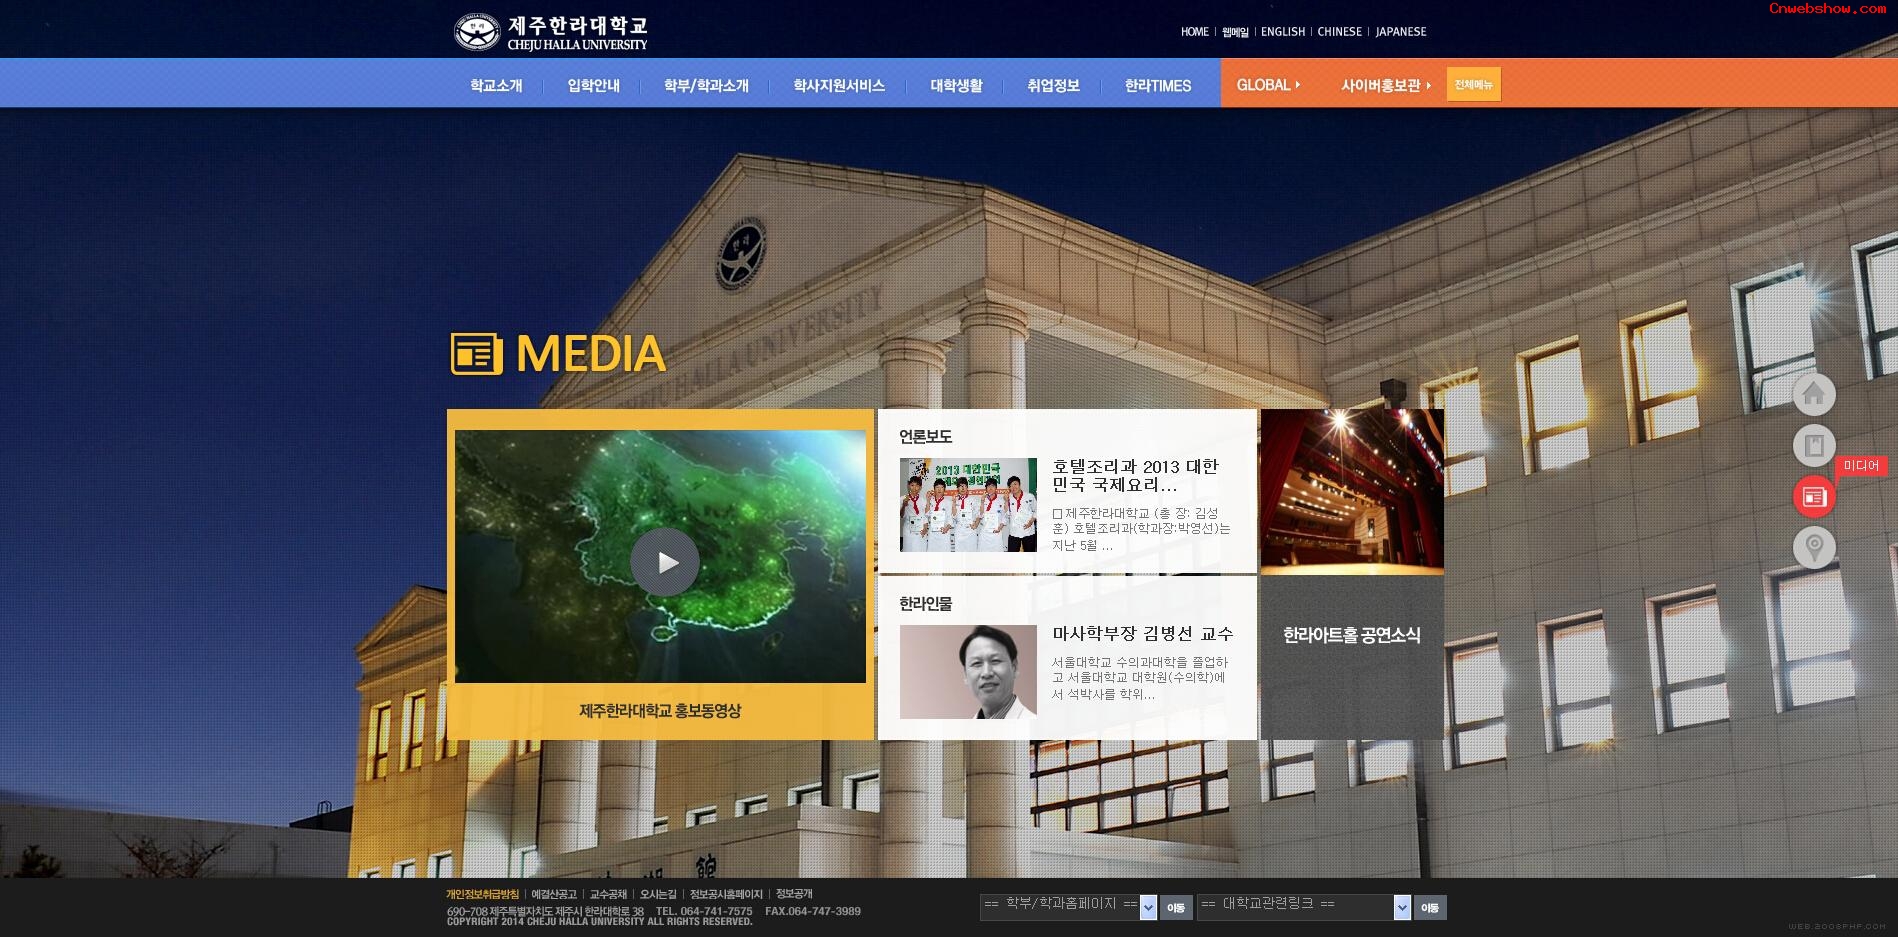Click the 전체메뉴 button

pos(1473,84)
